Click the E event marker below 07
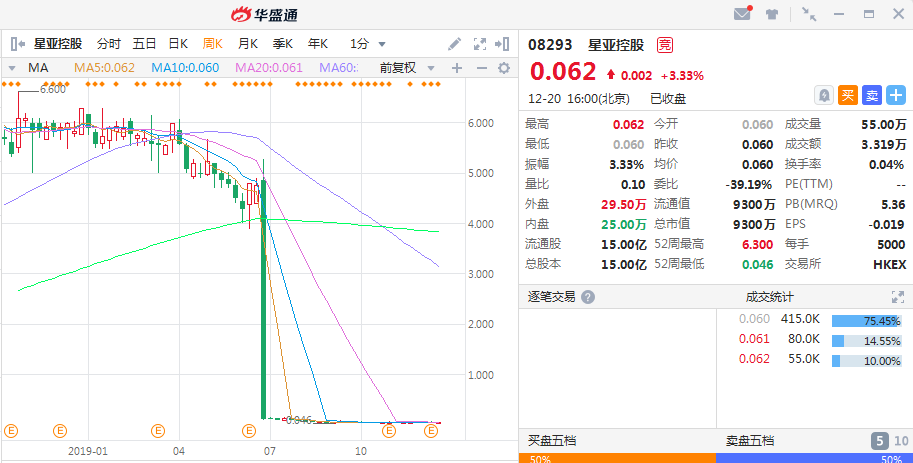The height and width of the screenshot is (463, 913). click(249, 431)
